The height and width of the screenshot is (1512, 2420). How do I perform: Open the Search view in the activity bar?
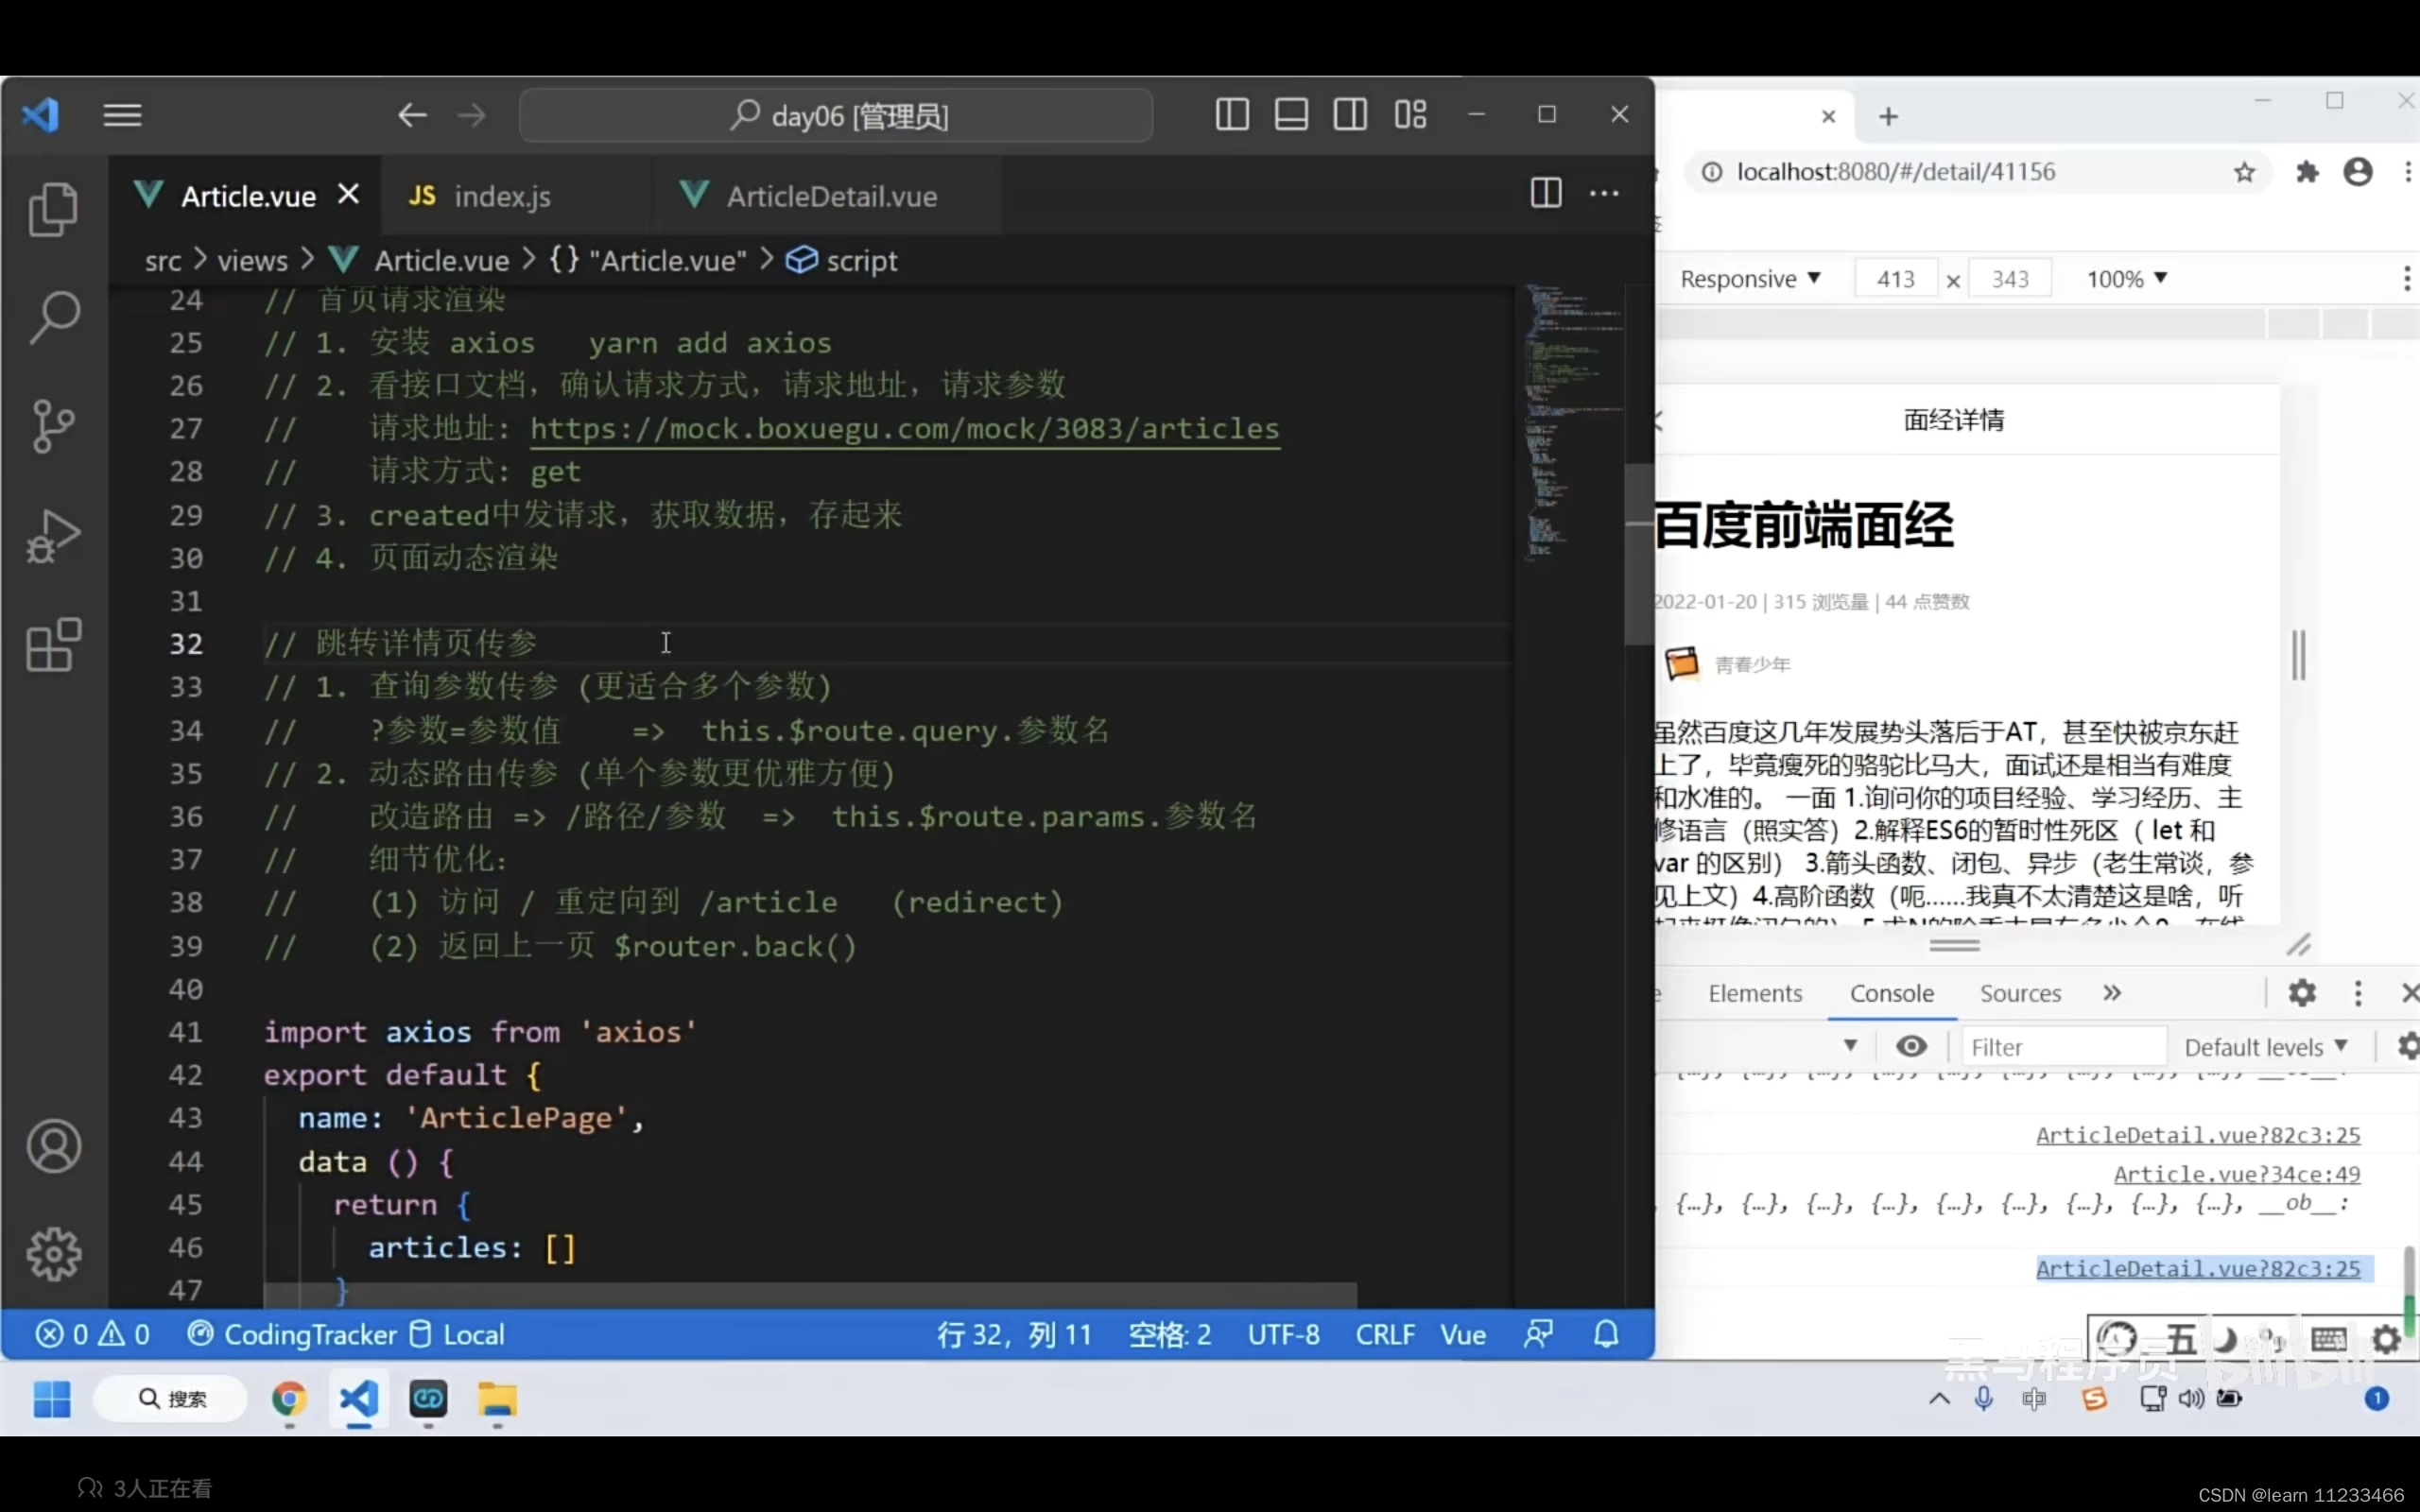53,318
